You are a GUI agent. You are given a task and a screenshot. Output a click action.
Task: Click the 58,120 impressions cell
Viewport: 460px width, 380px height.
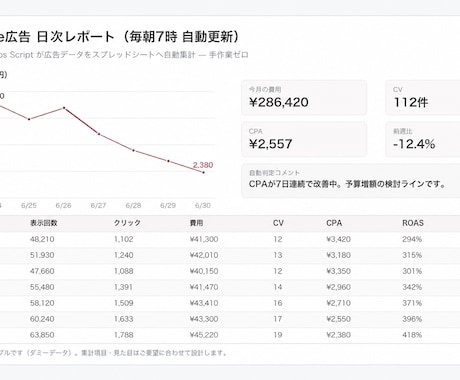click(x=42, y=303)
